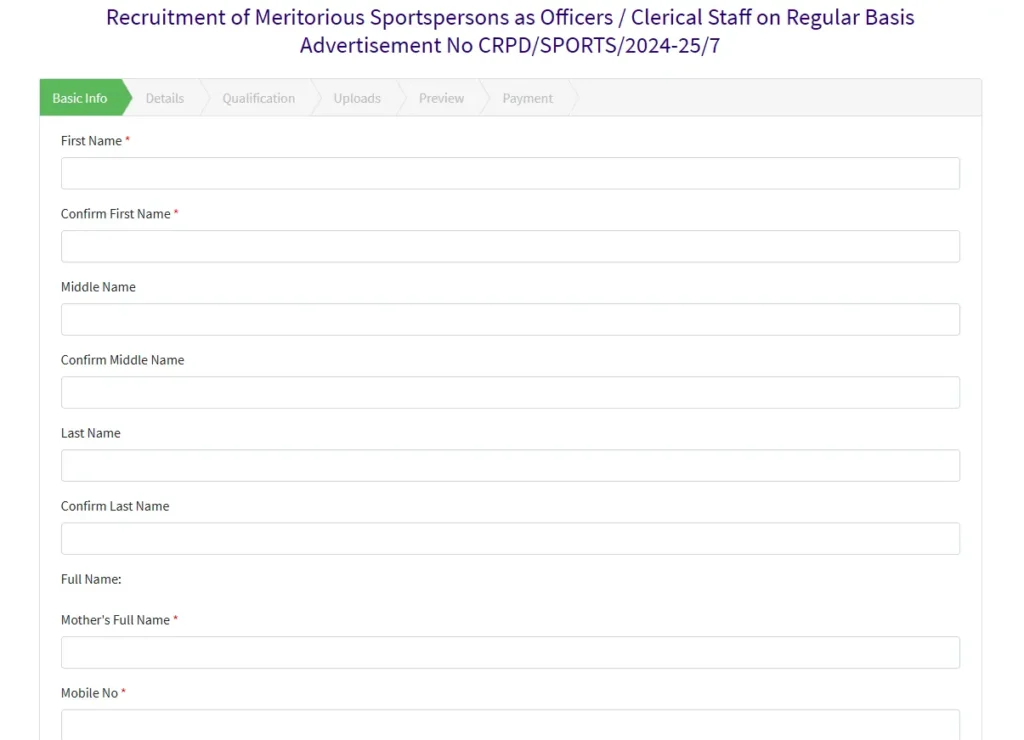Click the Middle Name text box
The image size is (1024, 740).
tap(510, 319)
